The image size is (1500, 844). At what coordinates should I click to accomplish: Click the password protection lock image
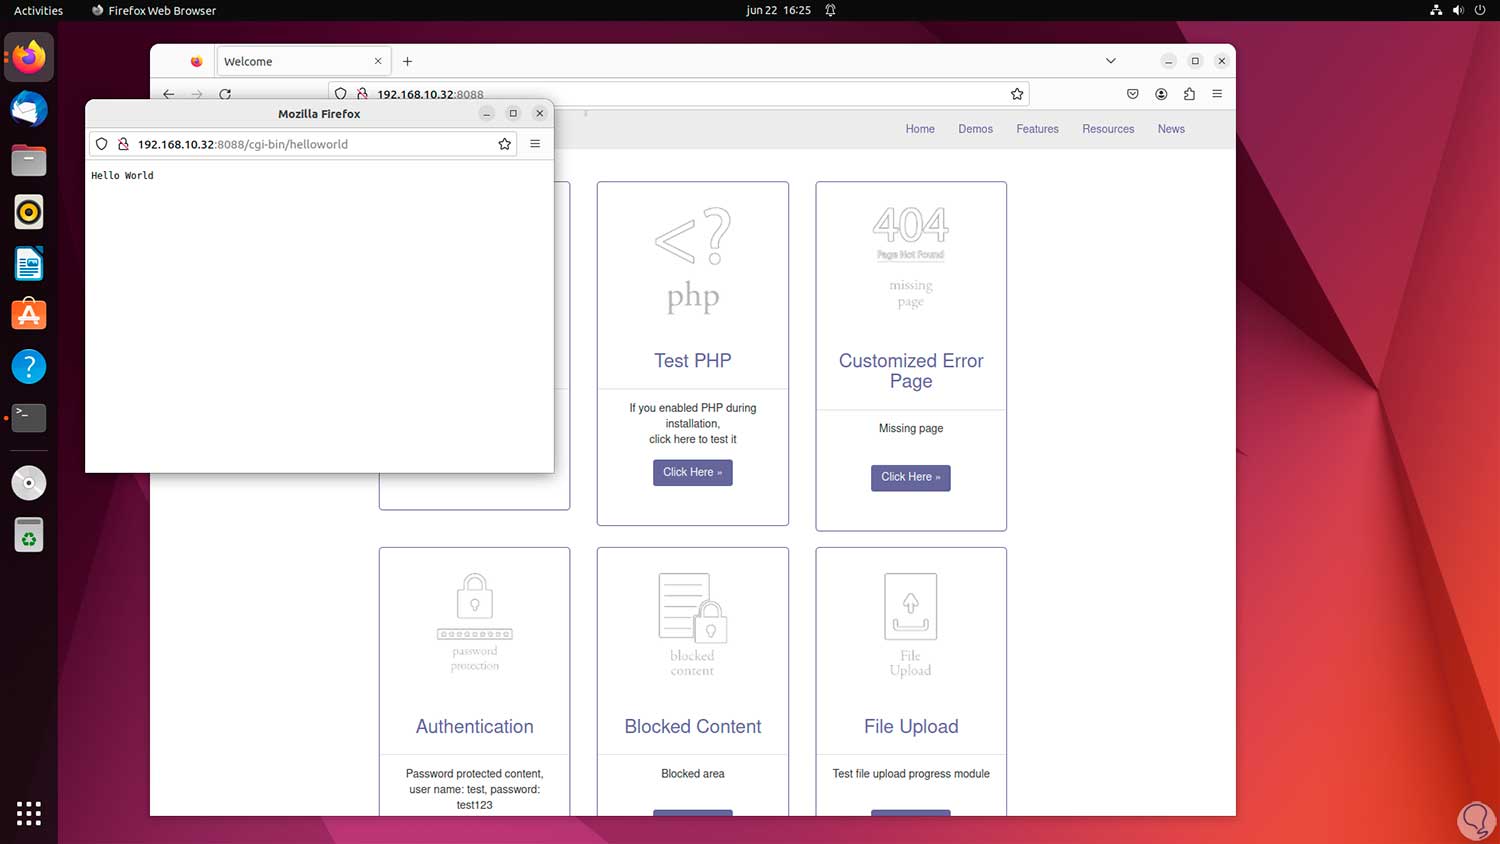[475, 622]
